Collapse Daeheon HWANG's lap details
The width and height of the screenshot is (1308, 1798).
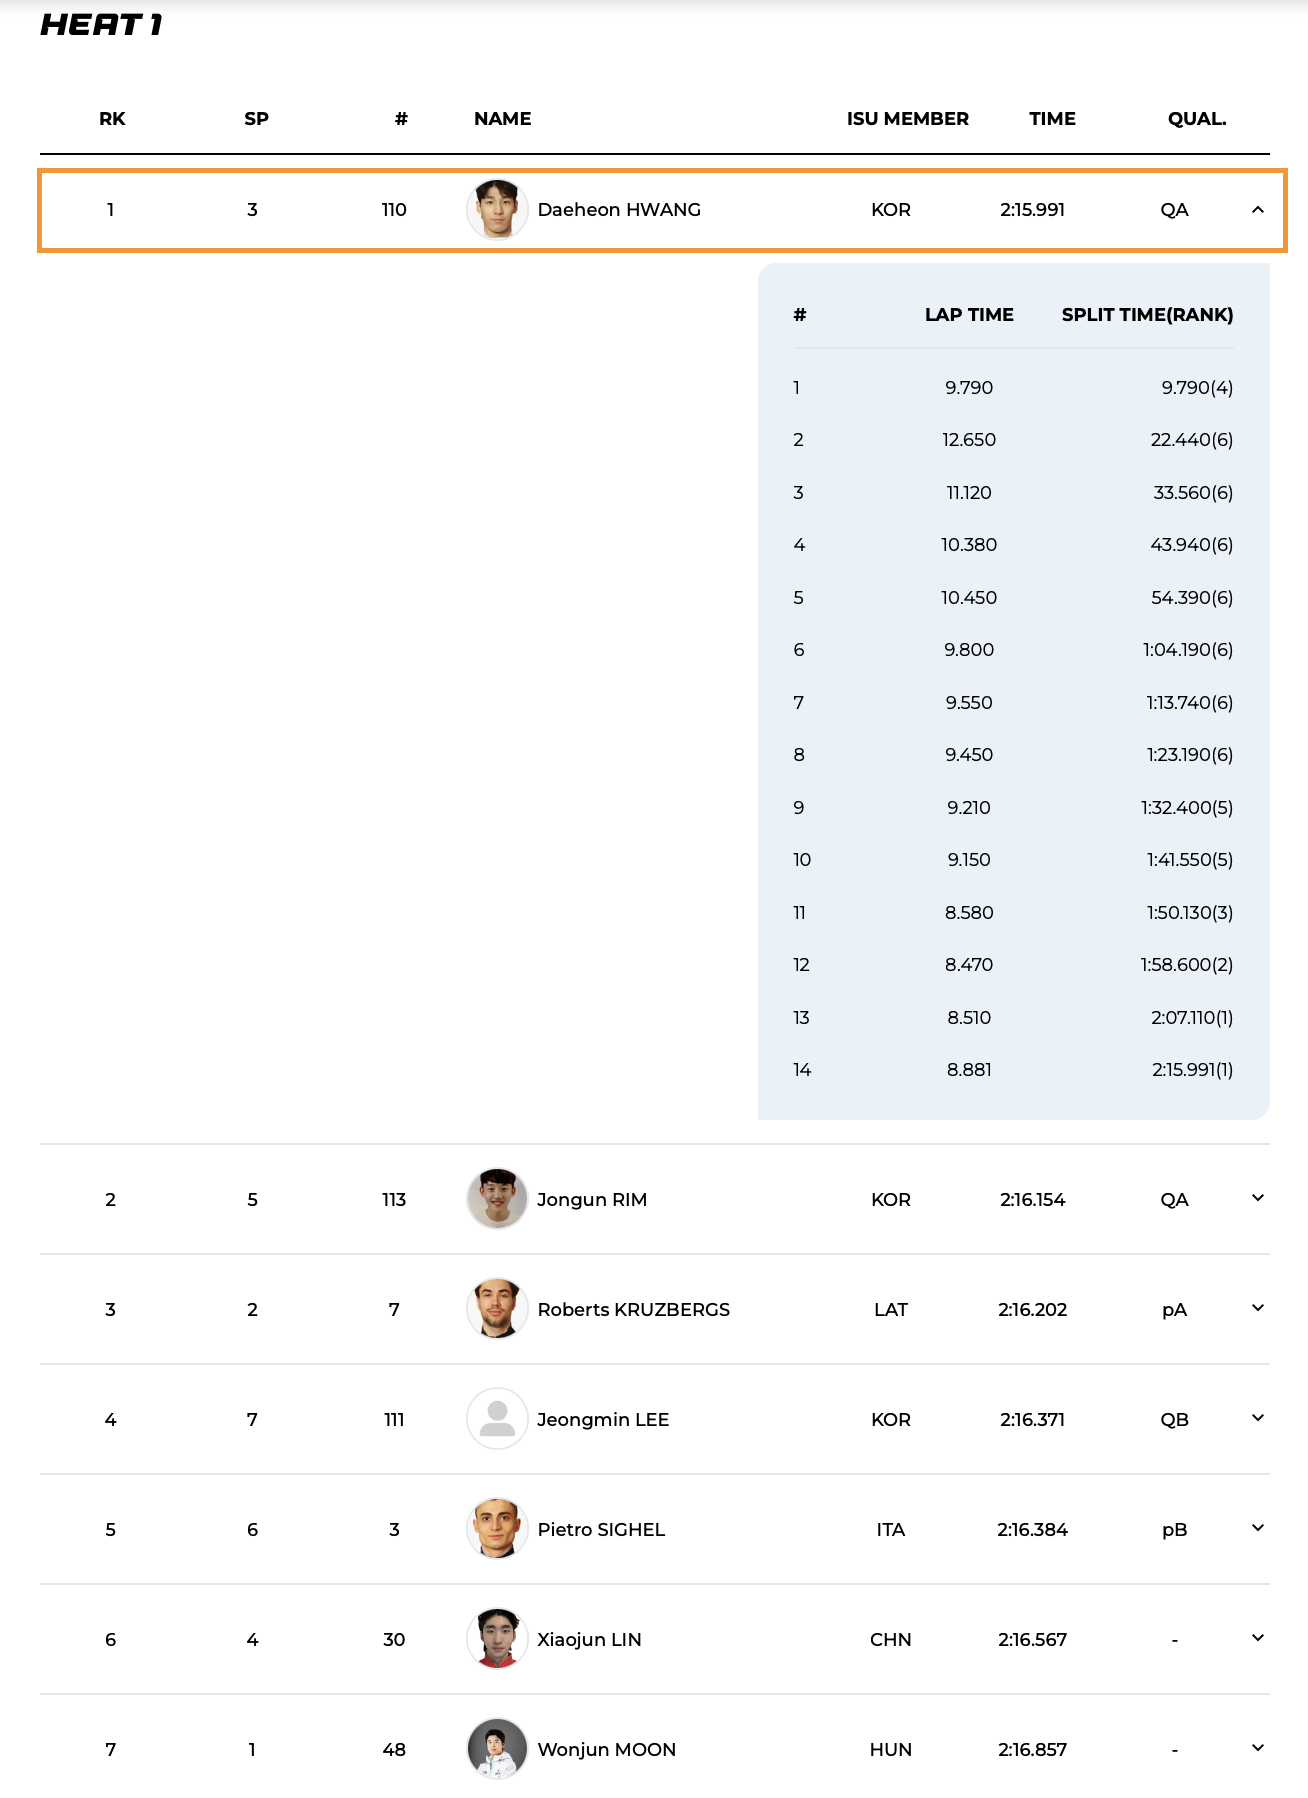point(1258,210)
